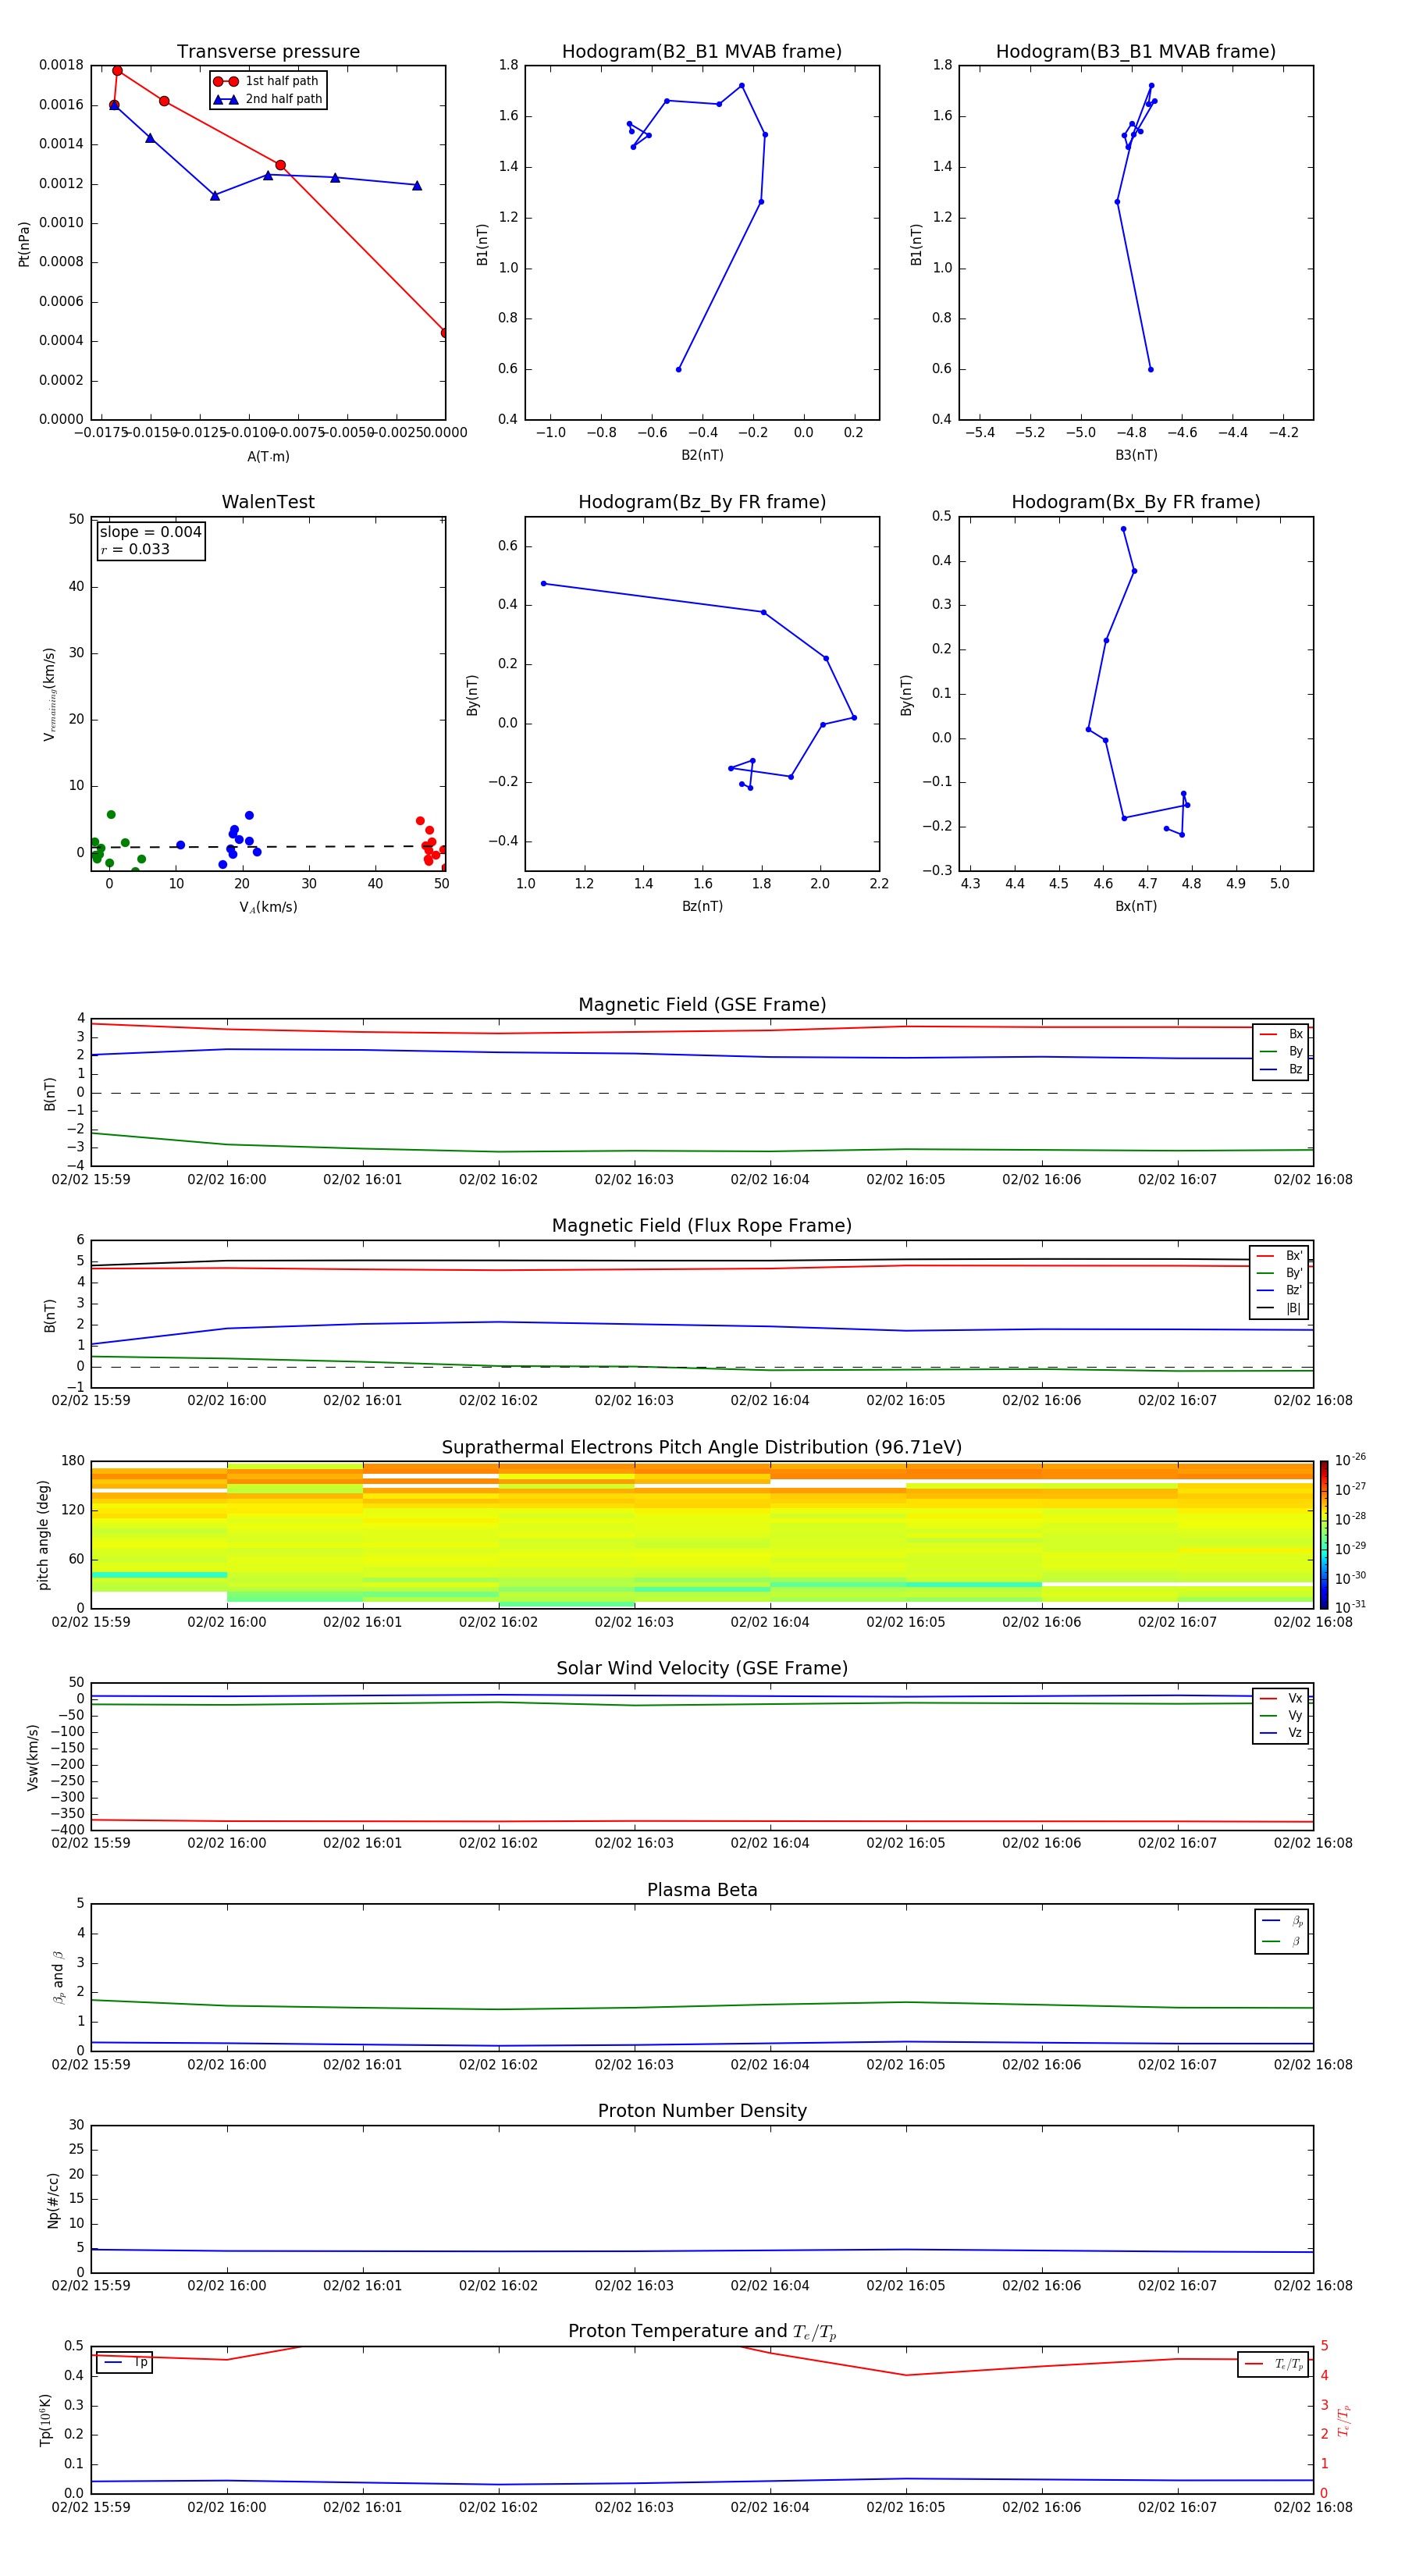The height and width of the screenshot is (2576, 1405).
Task: Click the 'Magnetic Field (Flux Rope Frame)' title
Action: 702,1226
